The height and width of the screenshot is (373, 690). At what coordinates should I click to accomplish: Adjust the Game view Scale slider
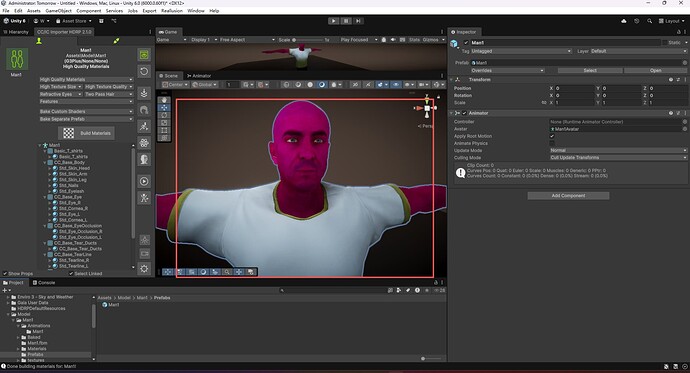pos(307,40)
